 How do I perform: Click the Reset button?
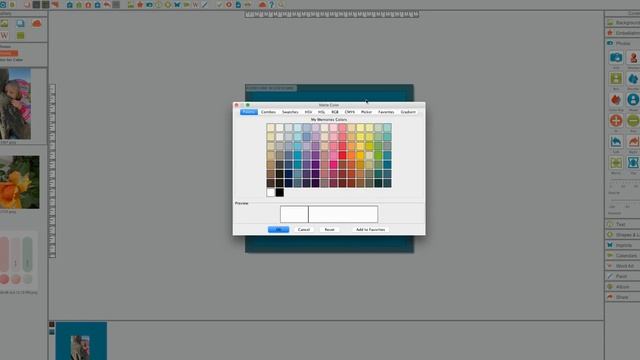[x=329, y=230]
